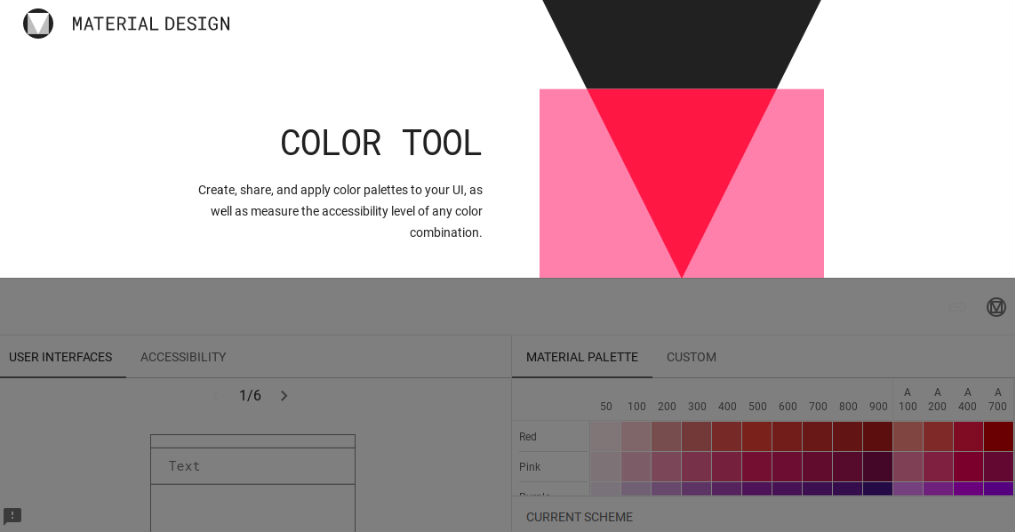Select the Red 400 swatch
This screenshot has width=1015, height=532.
click(x=727, y=436)
